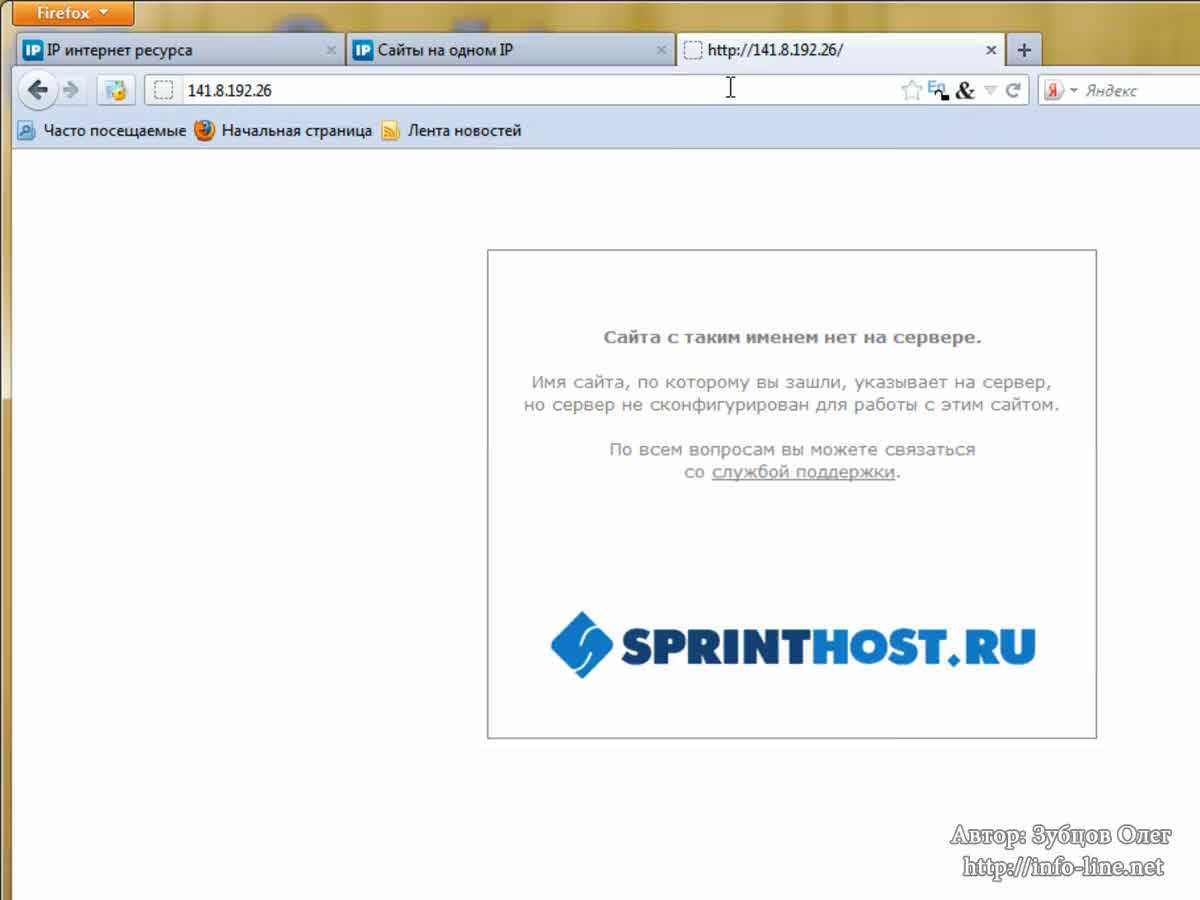Bookmark this page with the star icon
The width and height of the screenshot is (1200, 900).
pyautogui.click(x=910, y=91)
